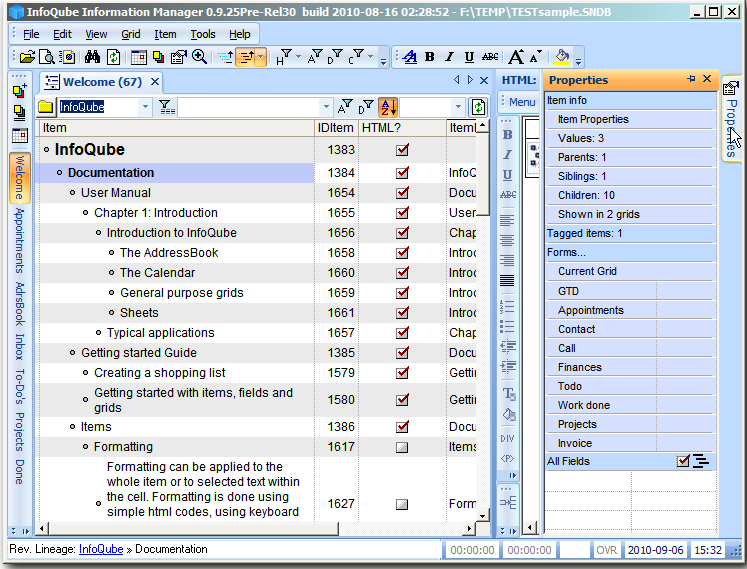Viewport: 747px width, 569px height.
Task: Open the hierarchy button dropdown arrow
Action: coord(261,57)
